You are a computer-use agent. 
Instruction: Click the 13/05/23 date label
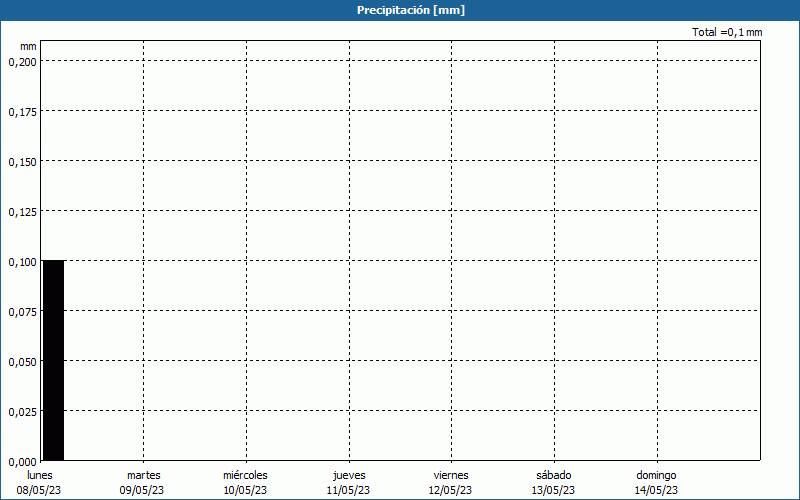coord(553,490)
